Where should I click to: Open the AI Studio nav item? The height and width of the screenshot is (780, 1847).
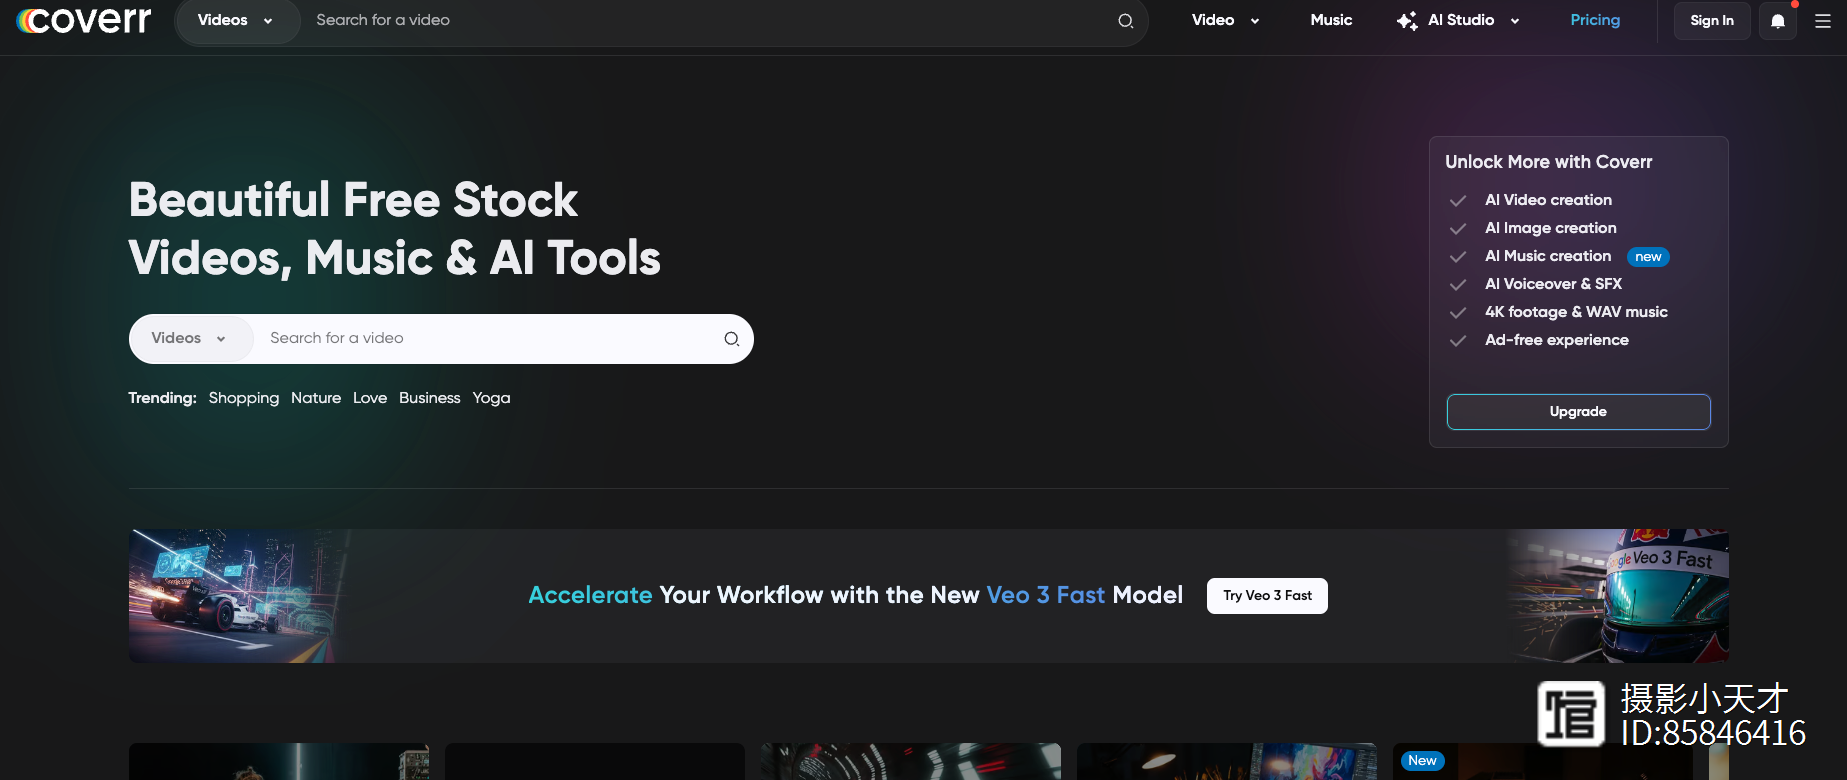1461,20
